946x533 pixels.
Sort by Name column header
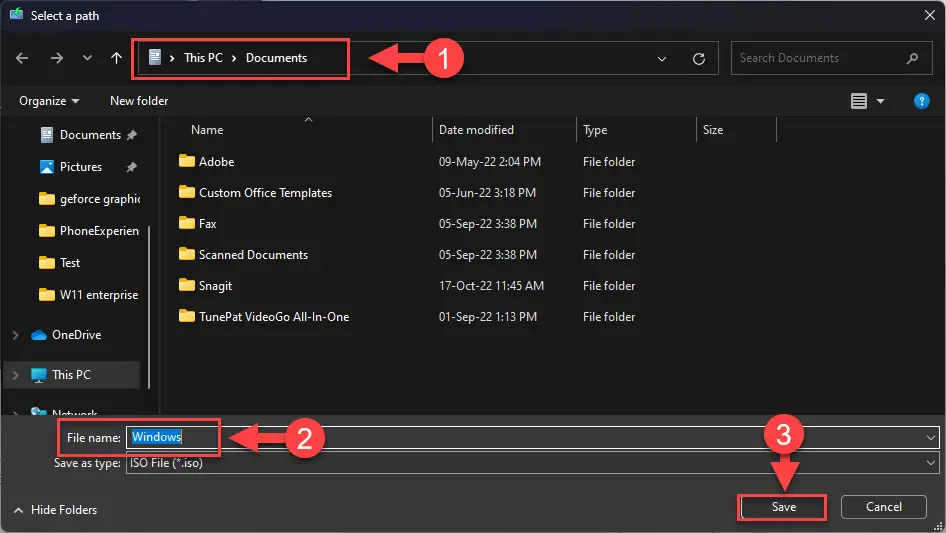click(207, 130)
